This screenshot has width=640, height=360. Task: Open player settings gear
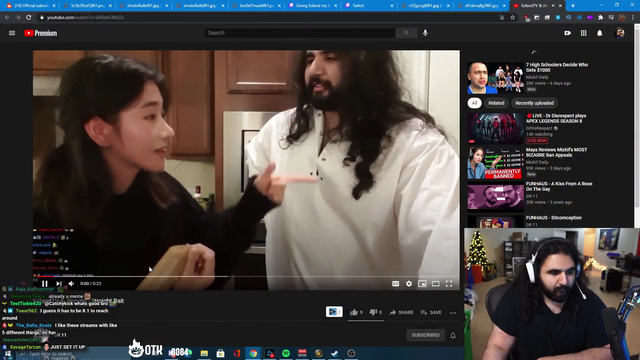409,284
